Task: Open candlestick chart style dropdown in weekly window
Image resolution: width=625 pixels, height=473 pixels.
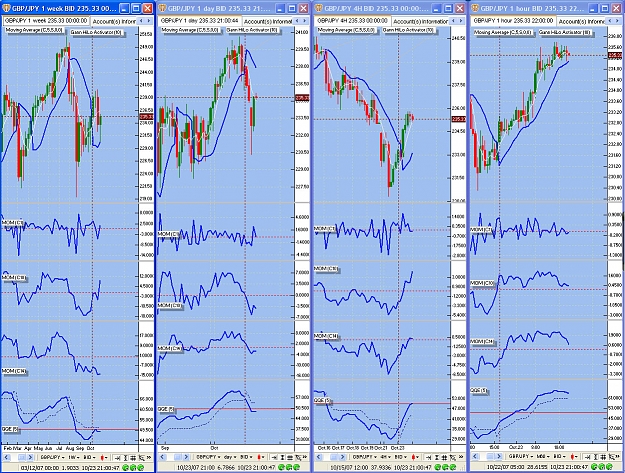Action: [x=104, y=457]
